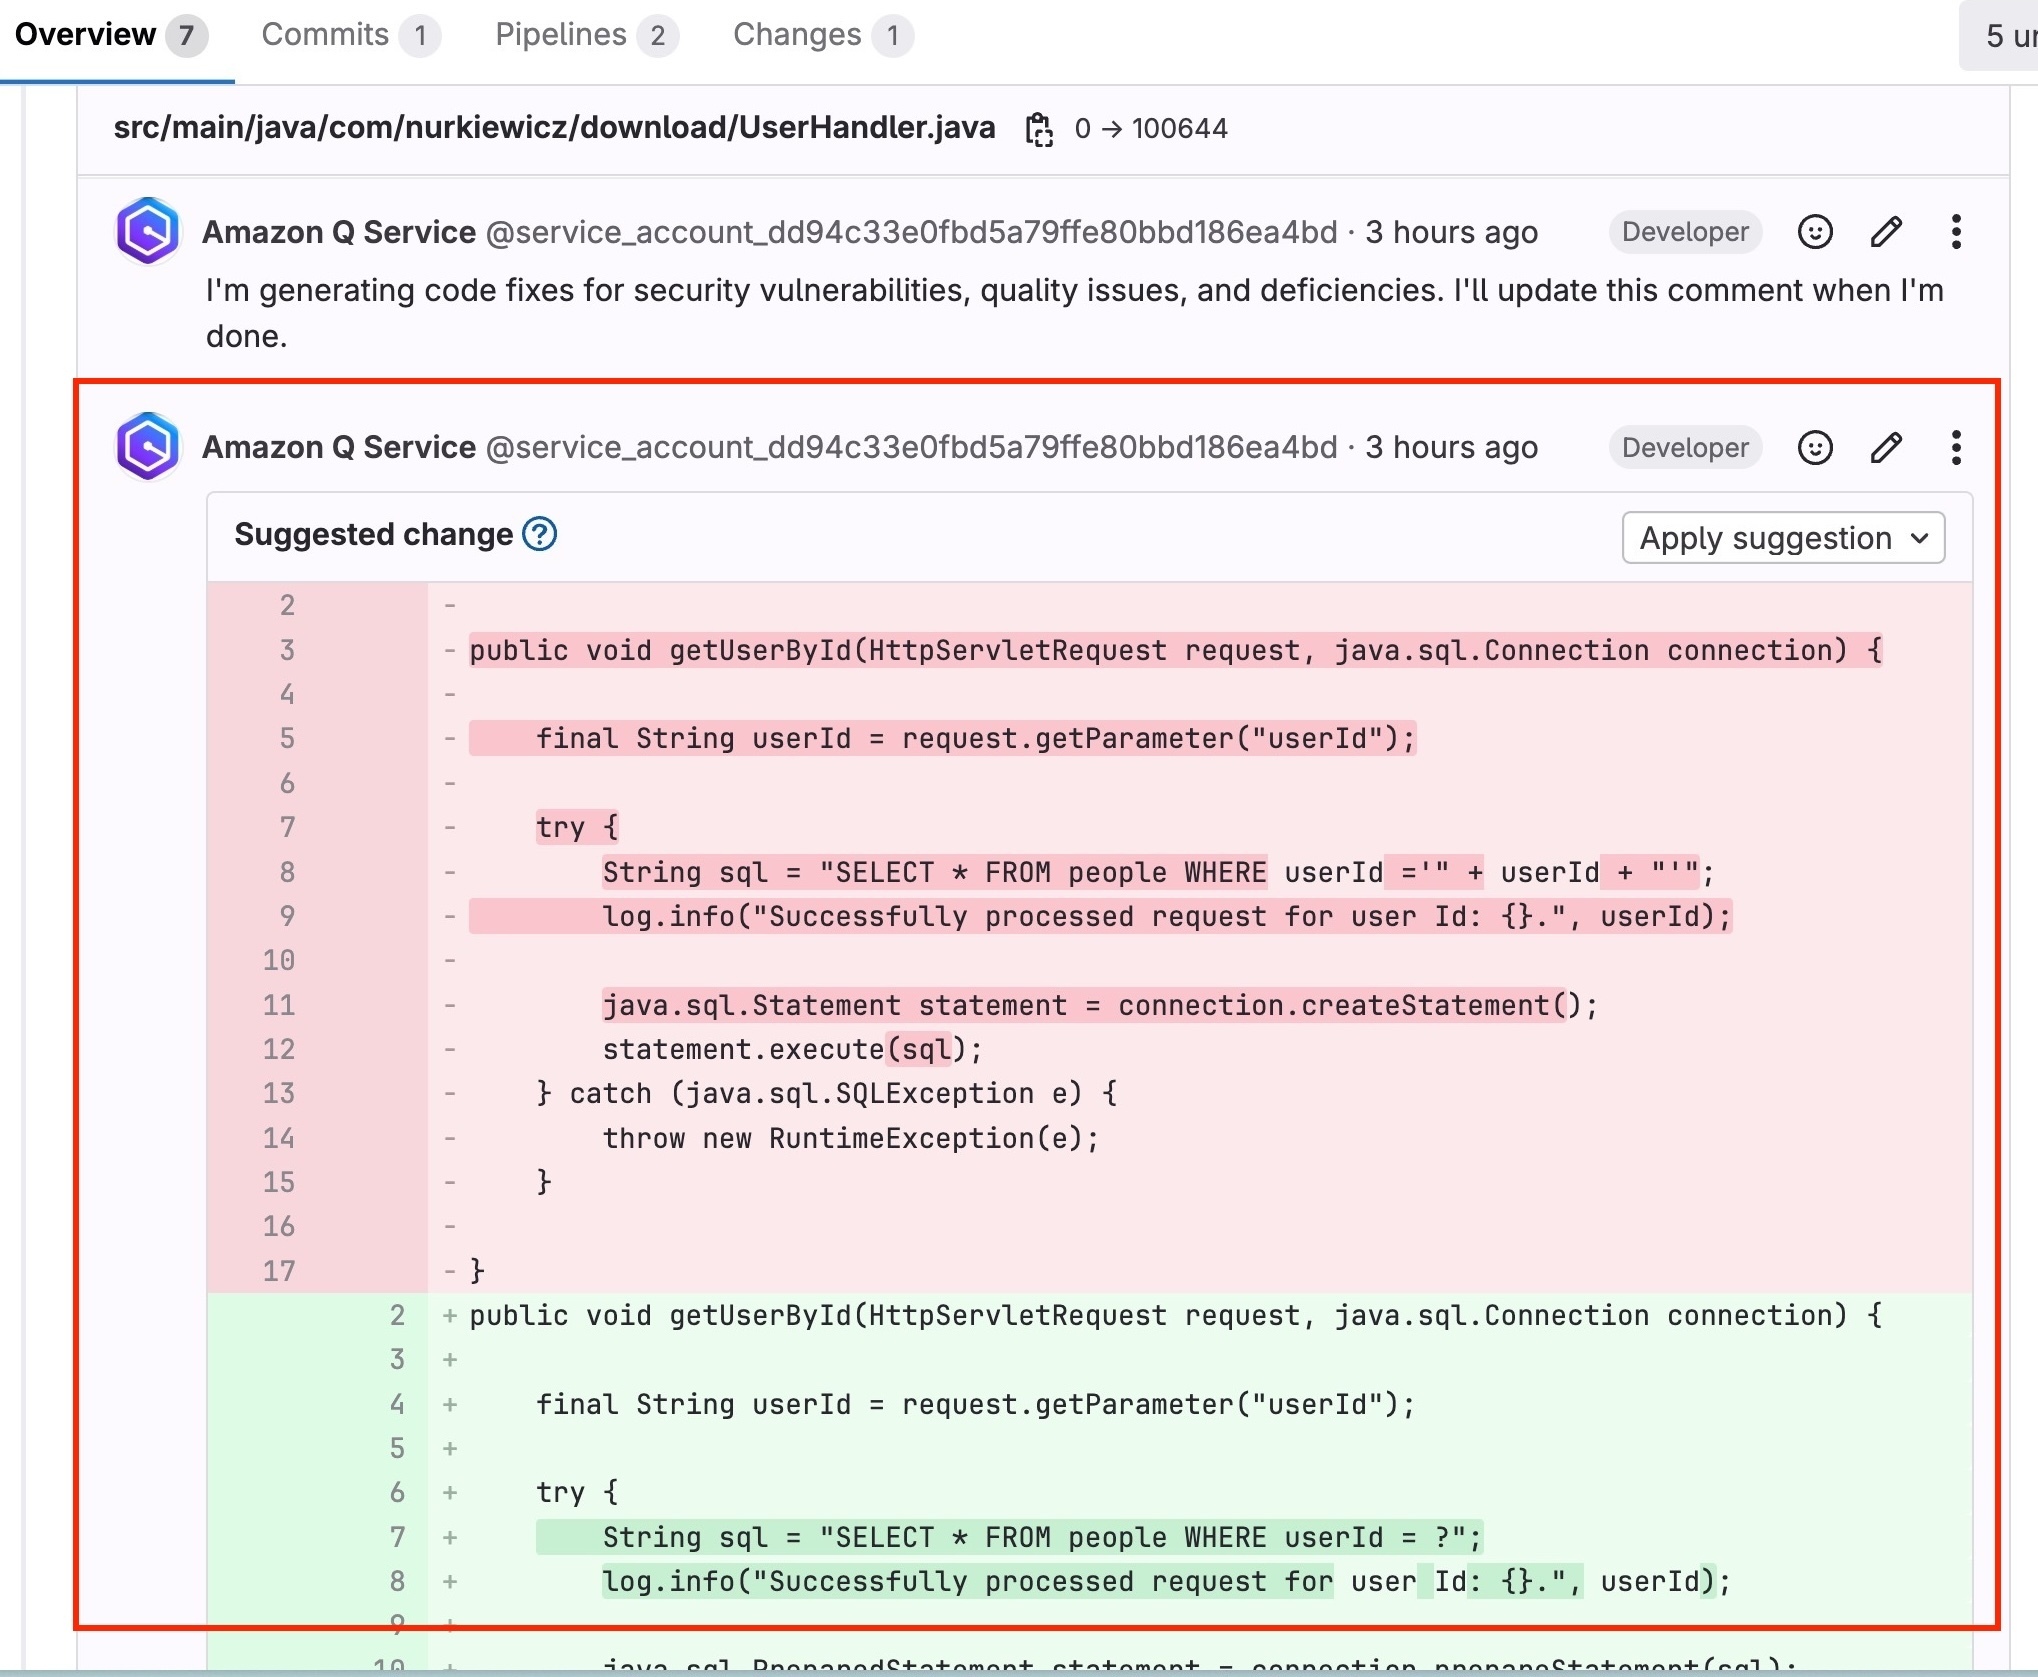Click the 'Suggested change' heading
2038x1677 pixels.
pos(373,534)
